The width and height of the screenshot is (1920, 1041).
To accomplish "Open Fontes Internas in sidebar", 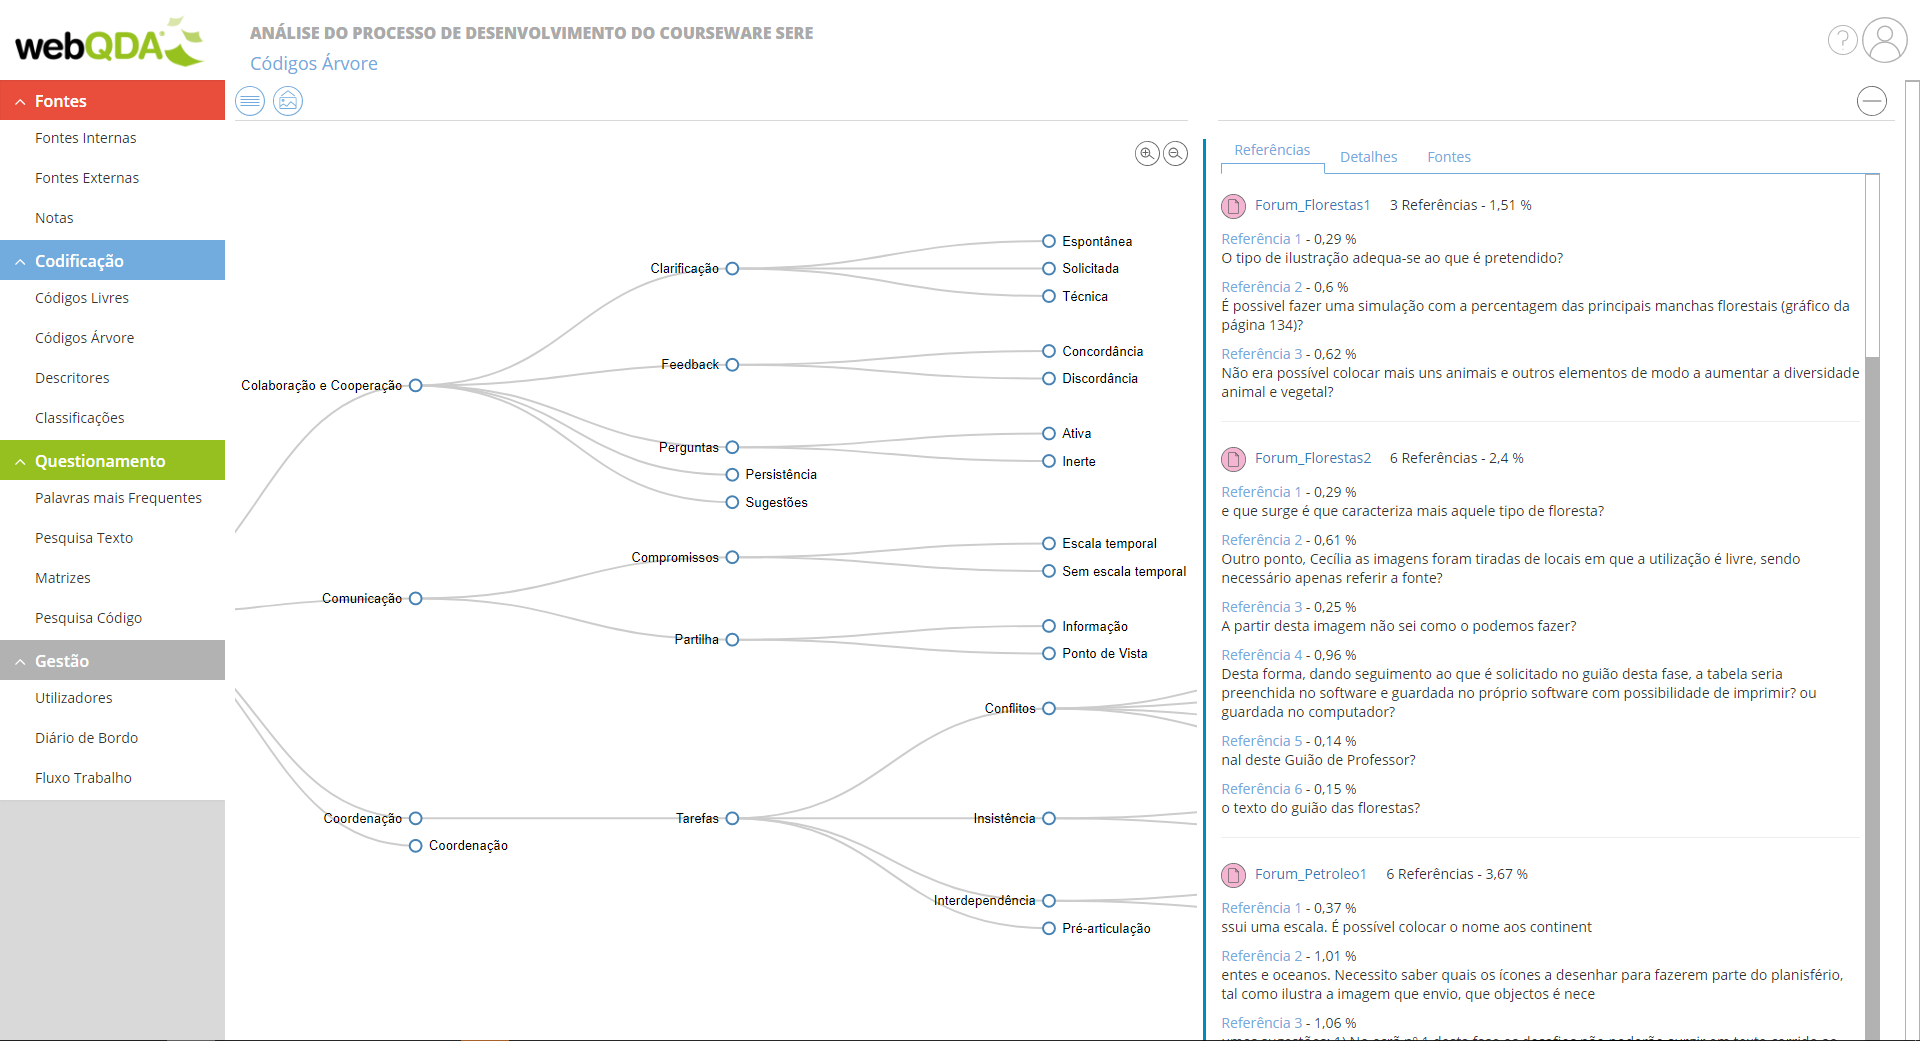I will click(86, 138).
